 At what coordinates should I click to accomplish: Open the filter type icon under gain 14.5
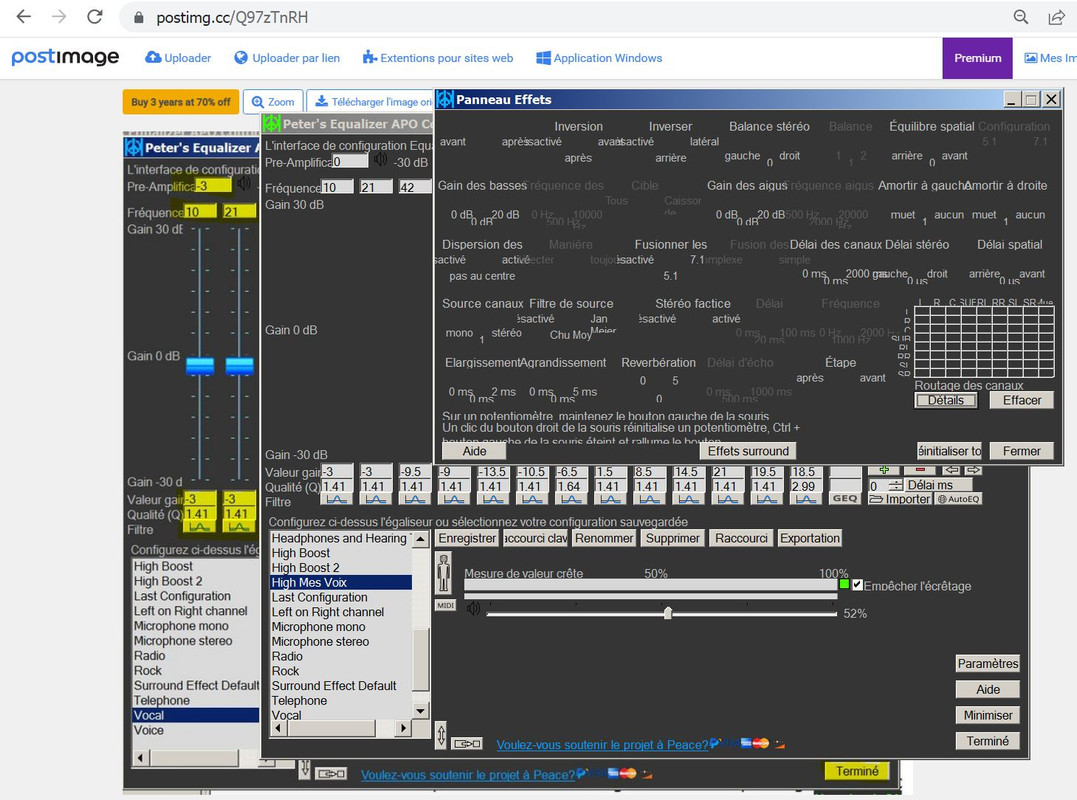[688, 500]
